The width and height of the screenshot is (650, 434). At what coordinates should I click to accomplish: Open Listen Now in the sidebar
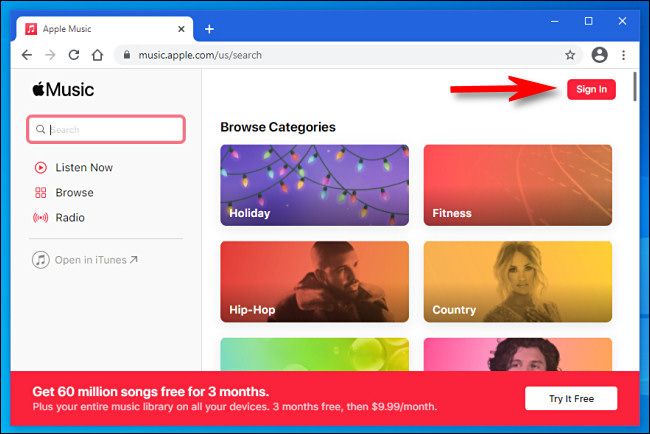tap(73, 167)
